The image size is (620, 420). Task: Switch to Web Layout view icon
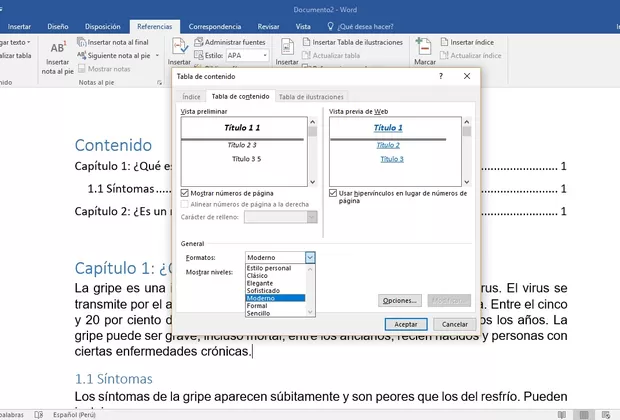[606, 415]
